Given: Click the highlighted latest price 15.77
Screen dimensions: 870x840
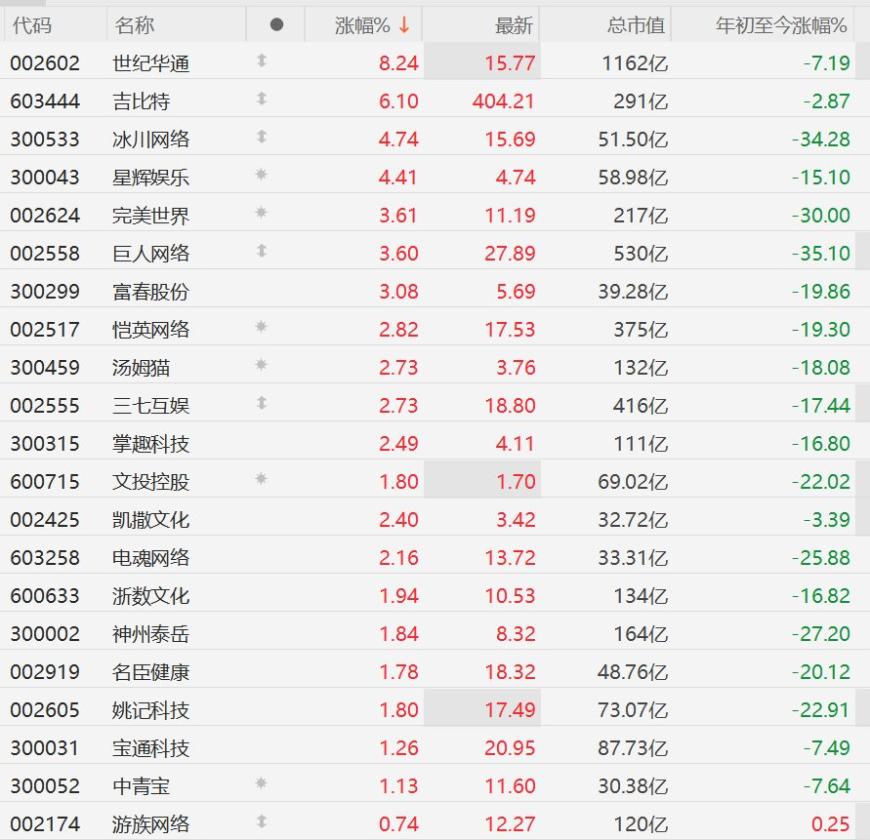Looking at the screenshot, I should click(x=510, y=63).
